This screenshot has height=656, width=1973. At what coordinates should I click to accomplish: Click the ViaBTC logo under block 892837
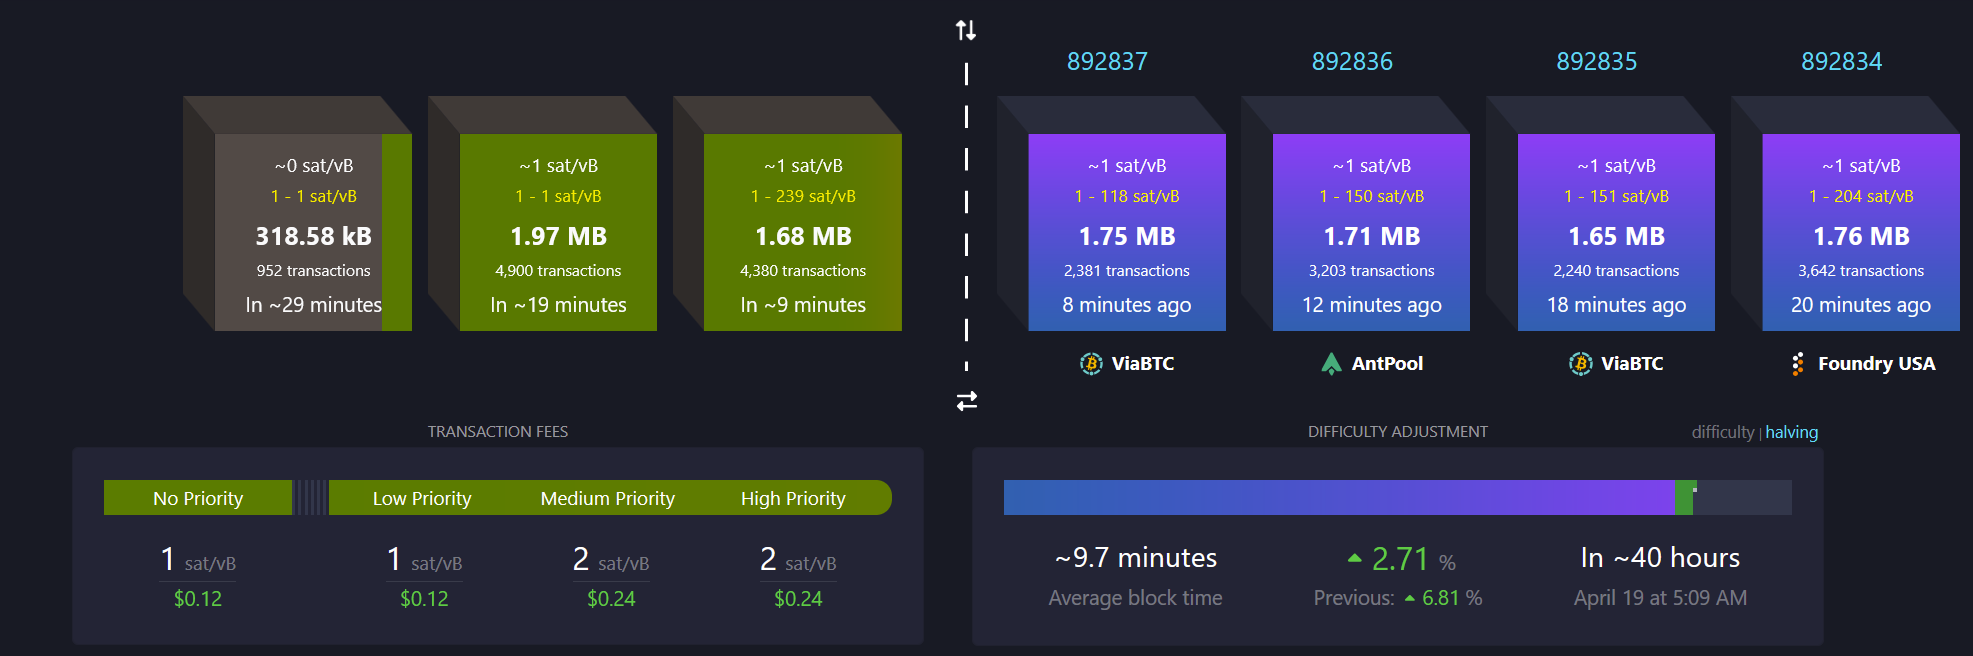click(x=1091, y=364)
